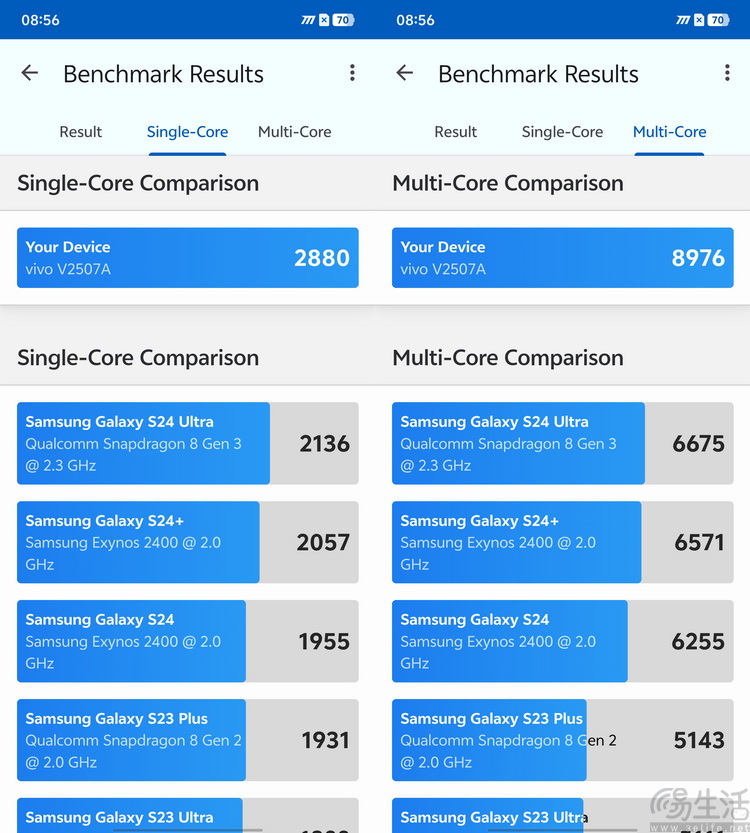
Task: Open Your Device single-core score 2880 card
Action: click(x=188, y=258)
